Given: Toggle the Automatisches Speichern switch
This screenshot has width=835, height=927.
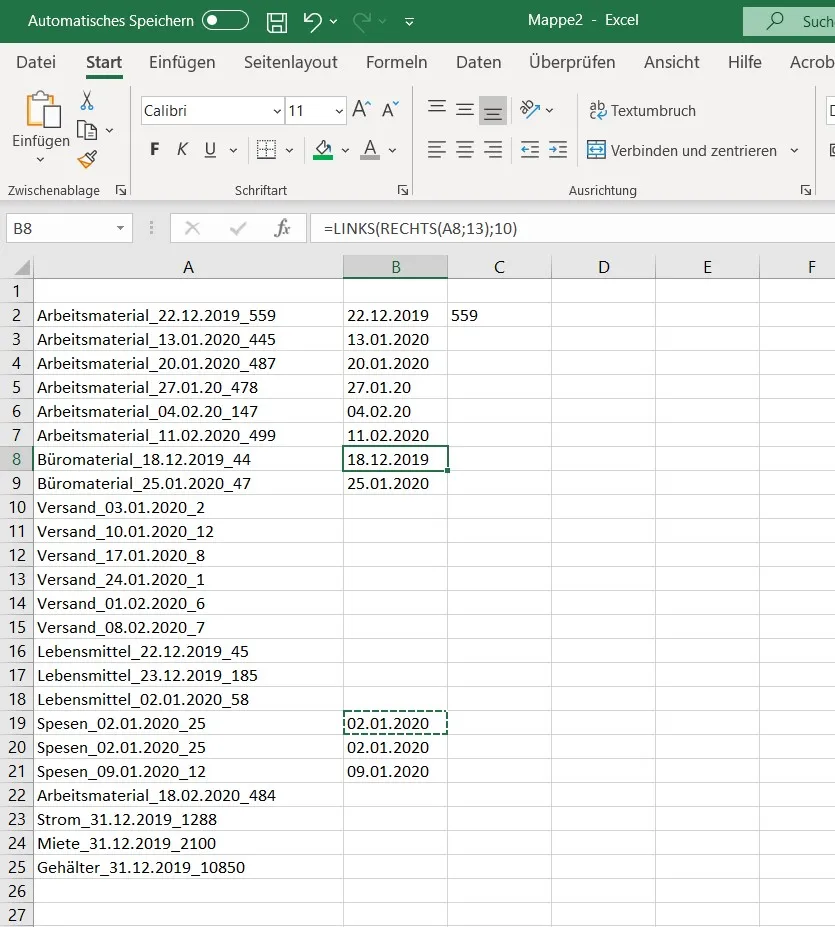Looking at the screenshot, I should [225, 21].
